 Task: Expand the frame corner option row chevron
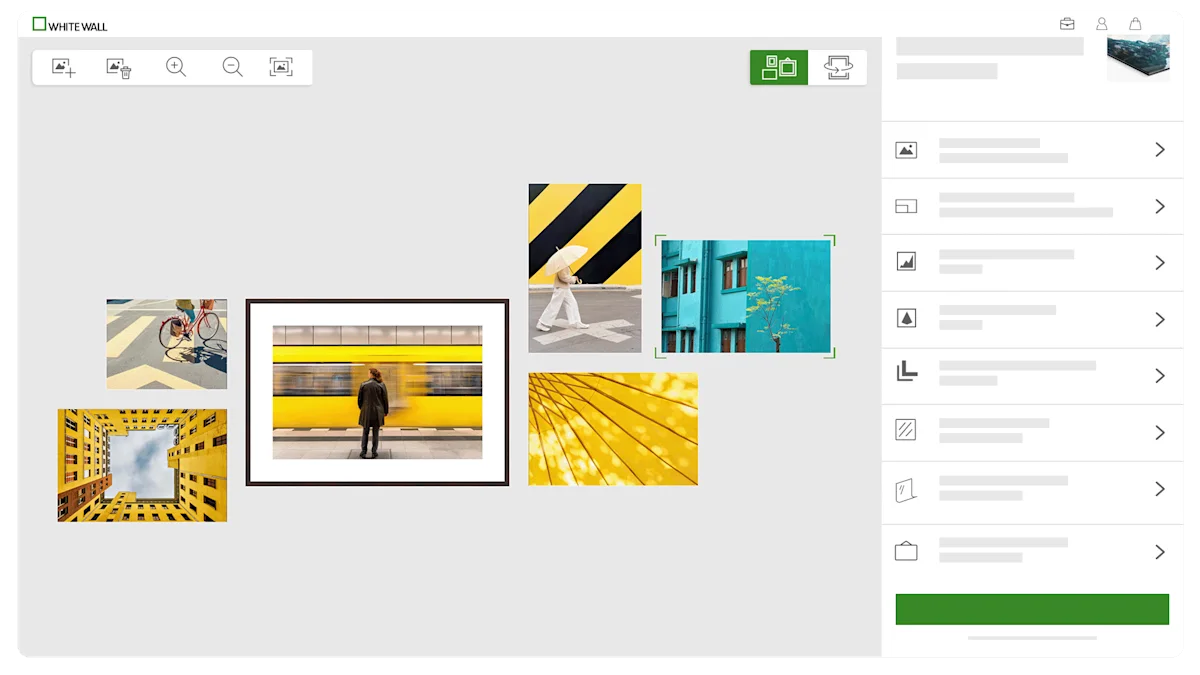[x=1160, y=376]
